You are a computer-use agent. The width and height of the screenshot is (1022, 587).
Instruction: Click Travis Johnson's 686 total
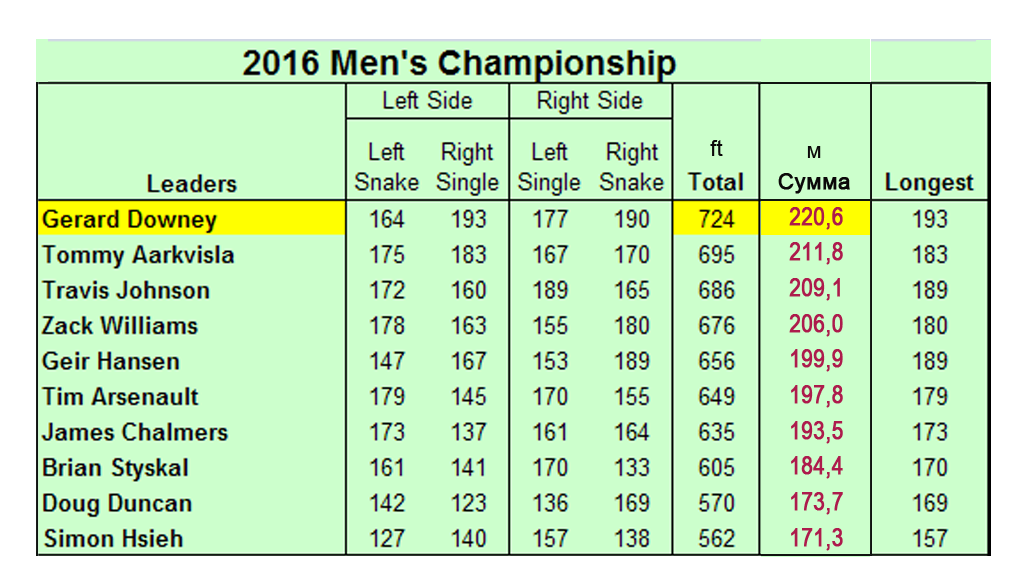[x=716, y=290]
